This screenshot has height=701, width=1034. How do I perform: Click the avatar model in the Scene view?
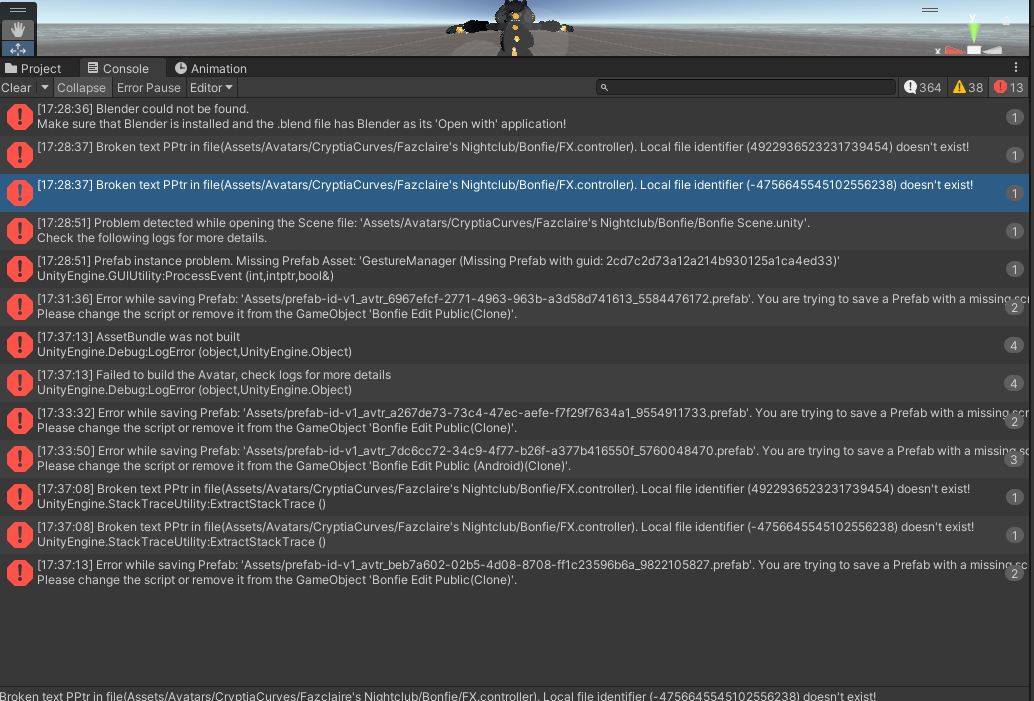(514, 28)
